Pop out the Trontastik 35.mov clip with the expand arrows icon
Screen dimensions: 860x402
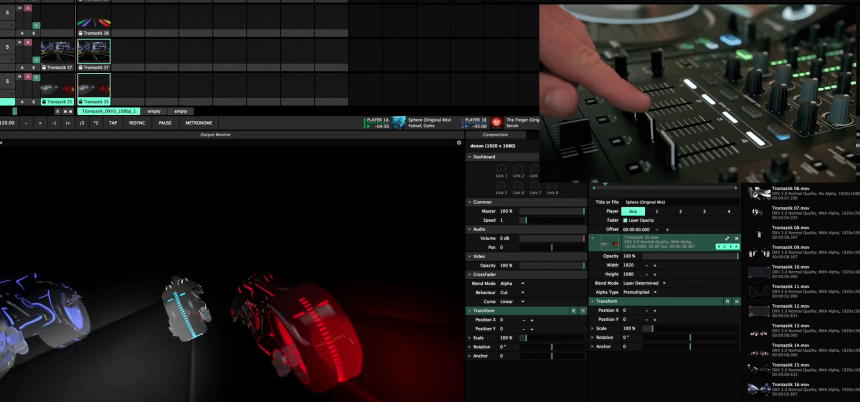(727, 239)
